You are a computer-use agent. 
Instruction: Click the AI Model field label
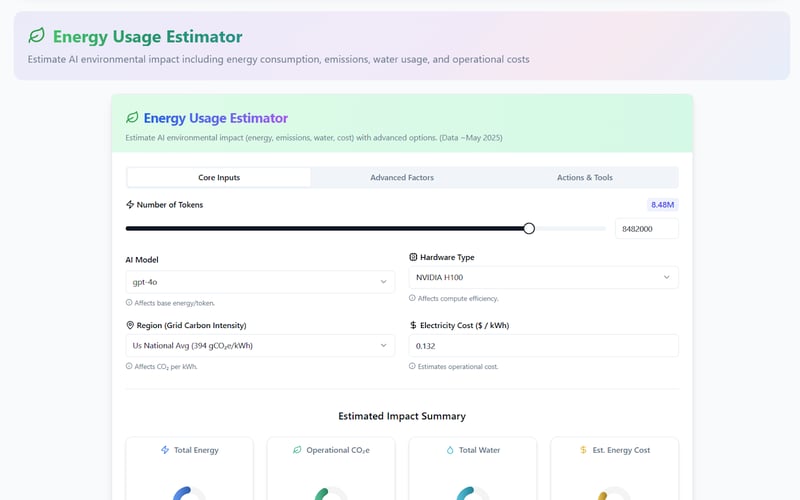coord(142,260)
